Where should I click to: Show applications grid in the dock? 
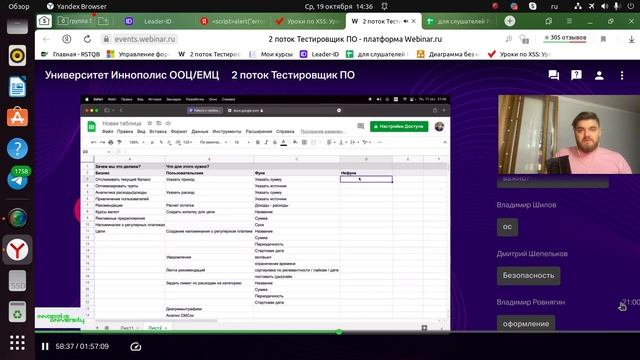tap(17, 343)
